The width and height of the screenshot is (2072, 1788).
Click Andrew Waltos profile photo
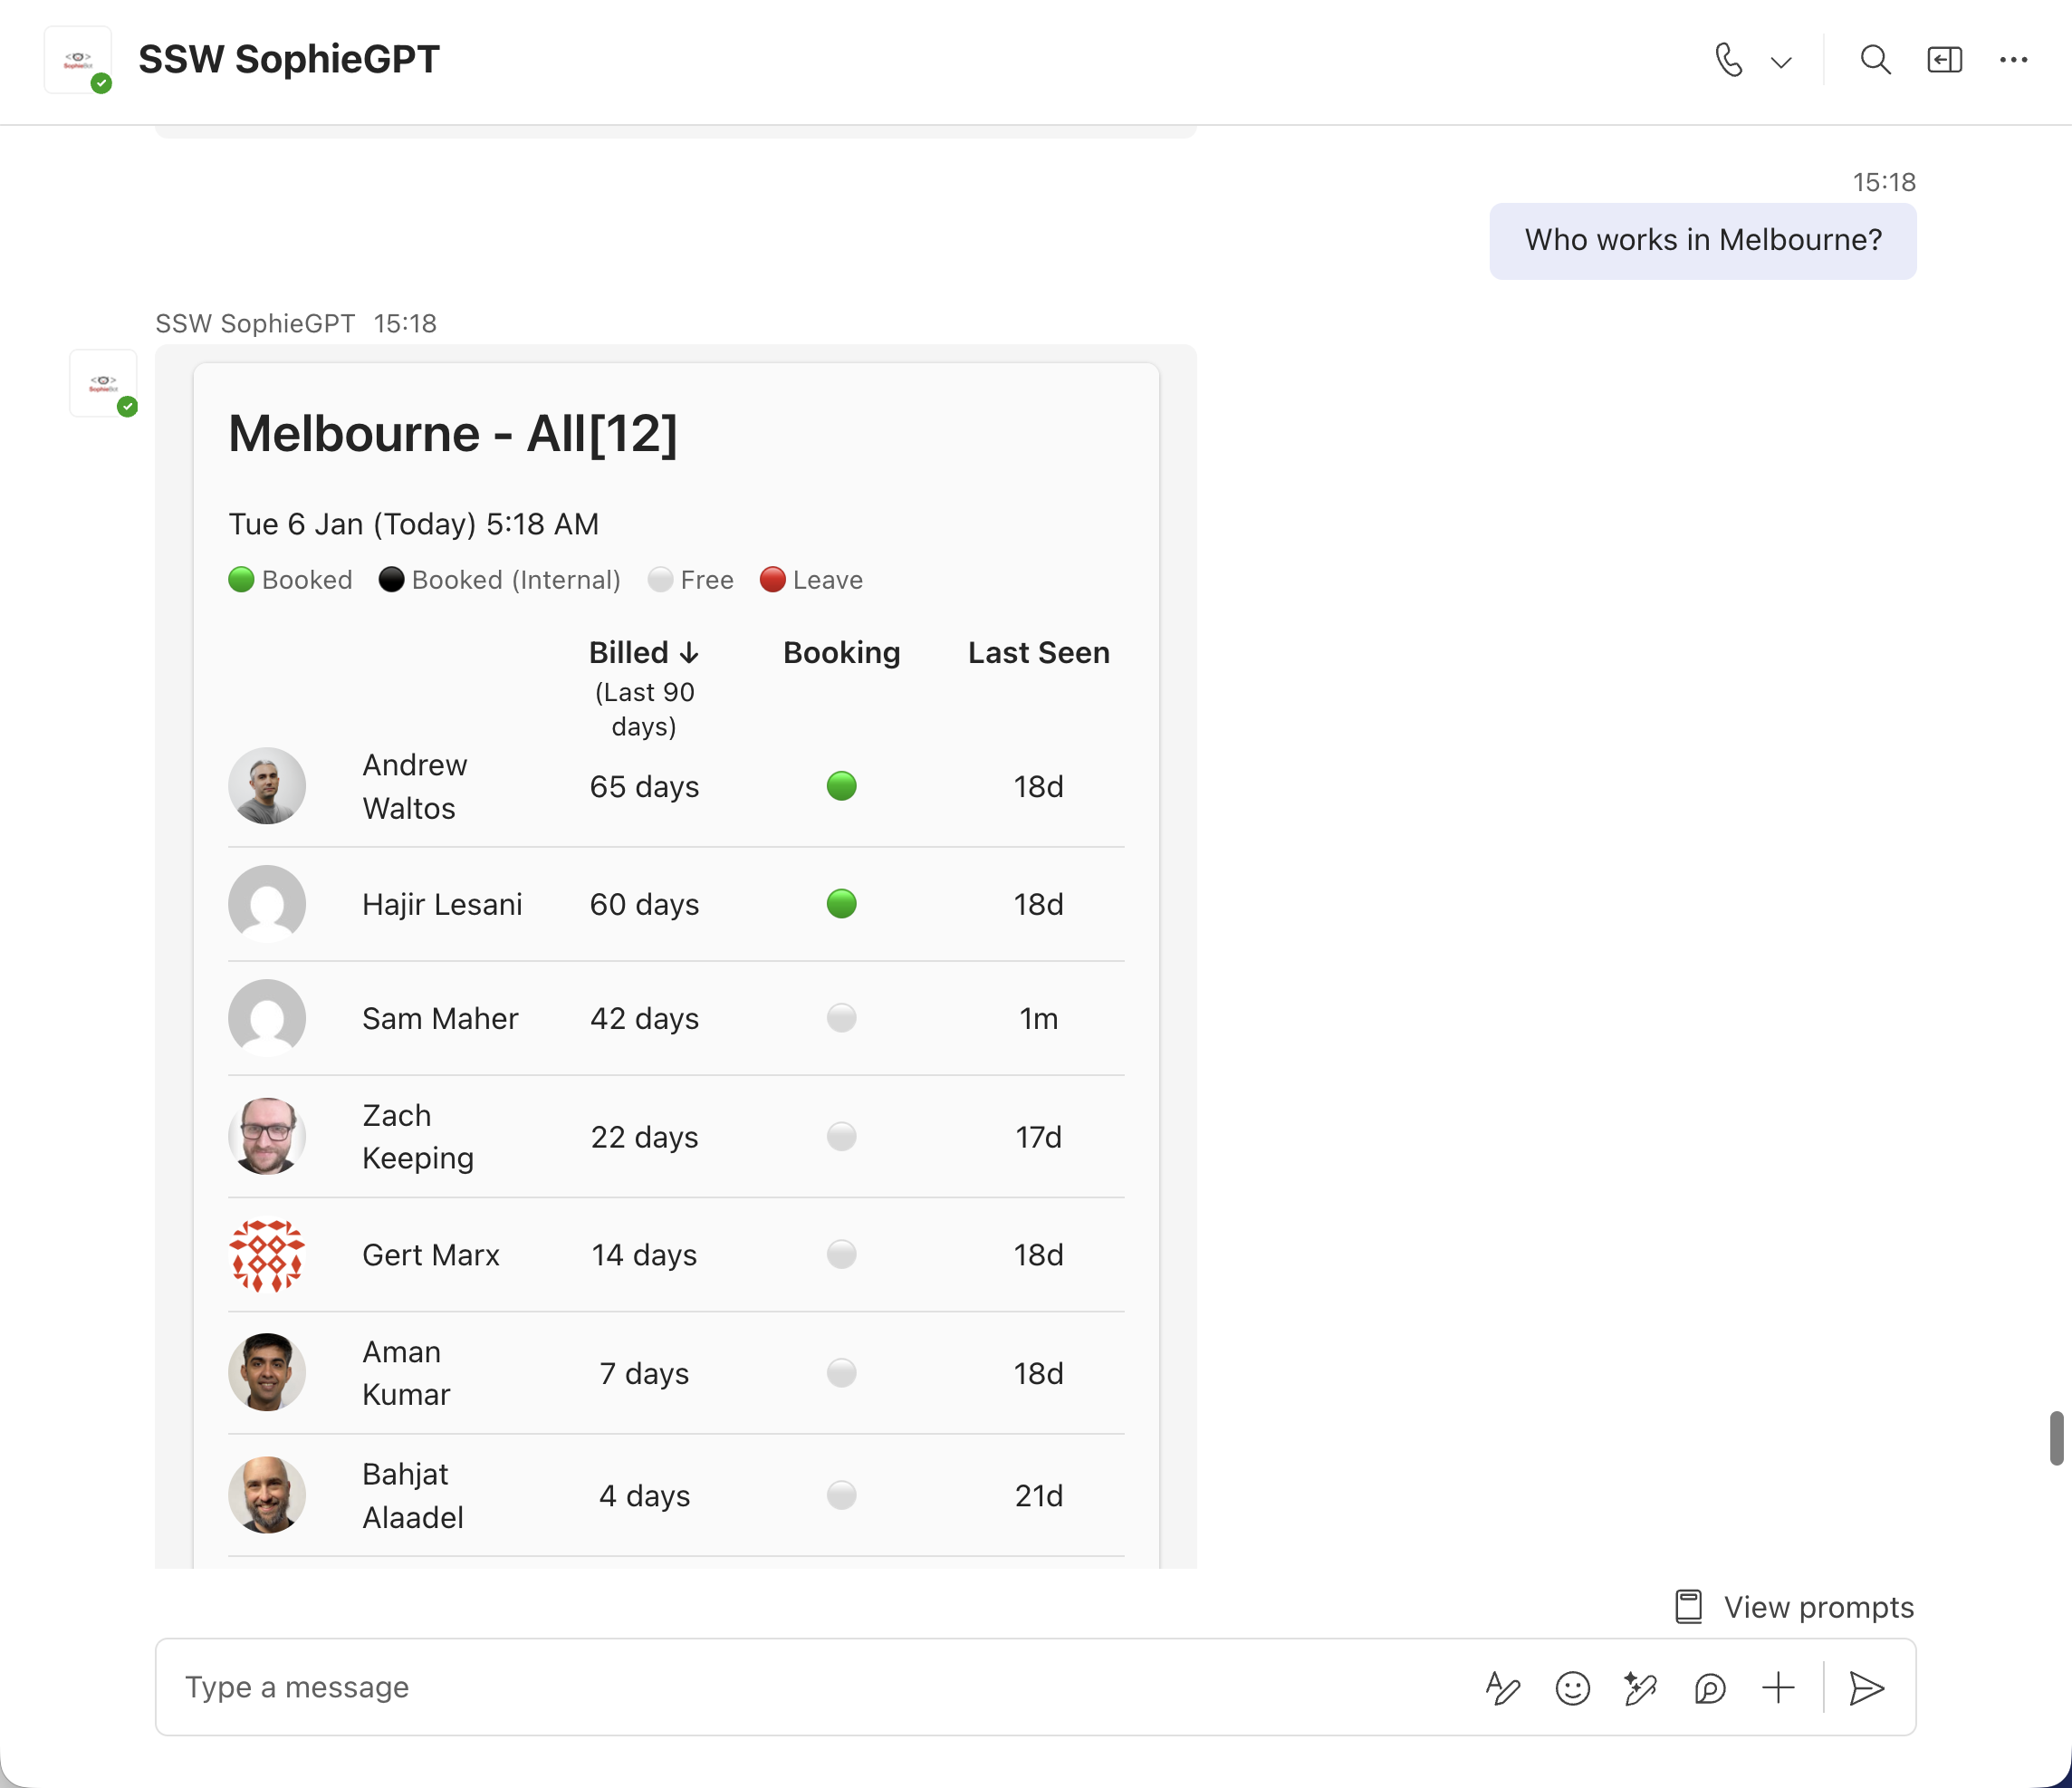(267, 786)
